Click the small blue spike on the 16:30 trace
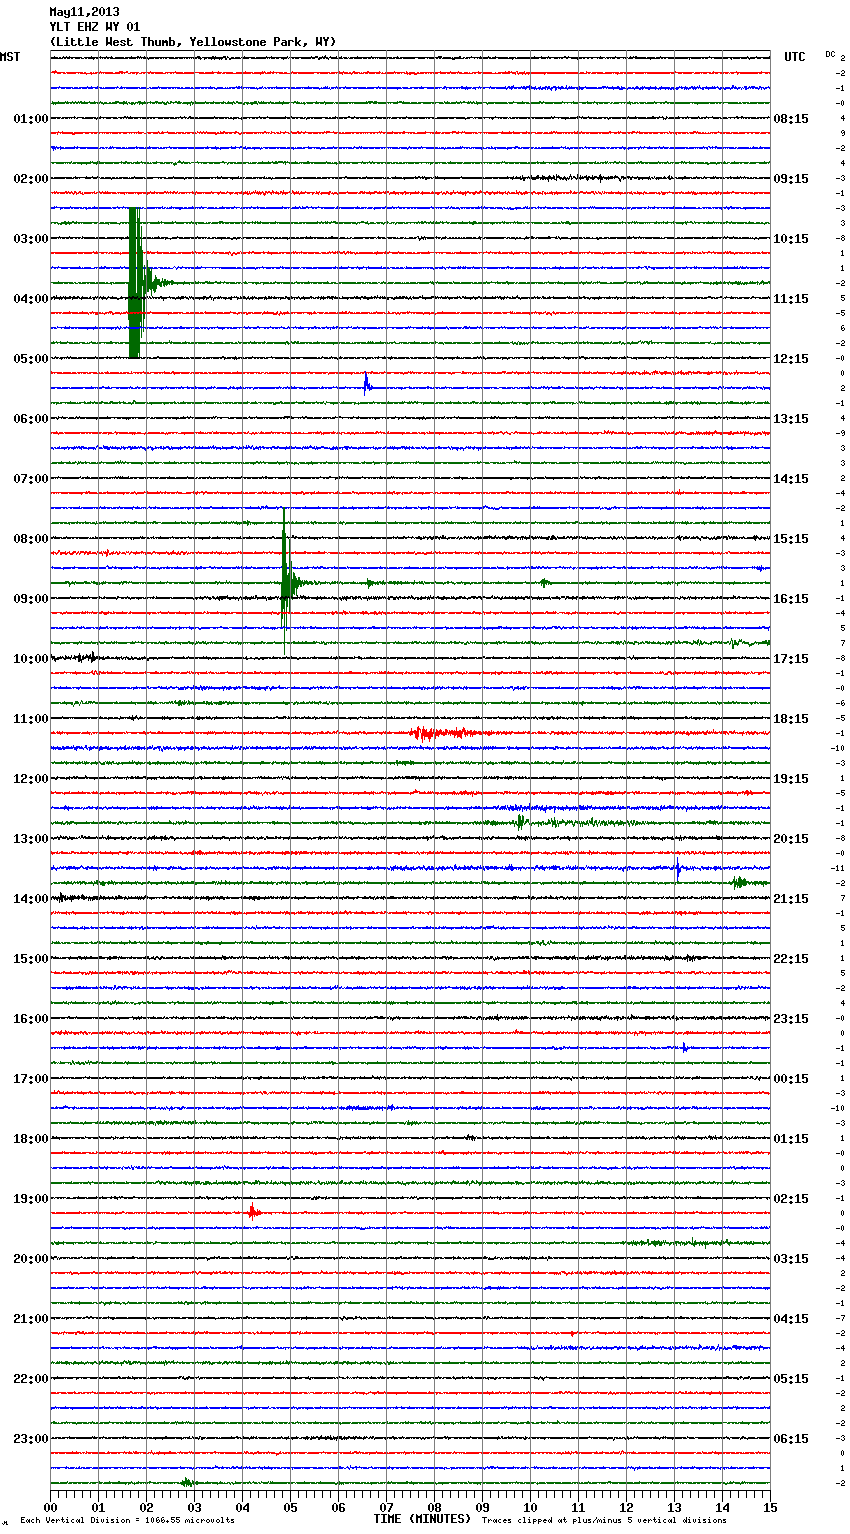The image size is (850, 1534). pos(685,1048)
